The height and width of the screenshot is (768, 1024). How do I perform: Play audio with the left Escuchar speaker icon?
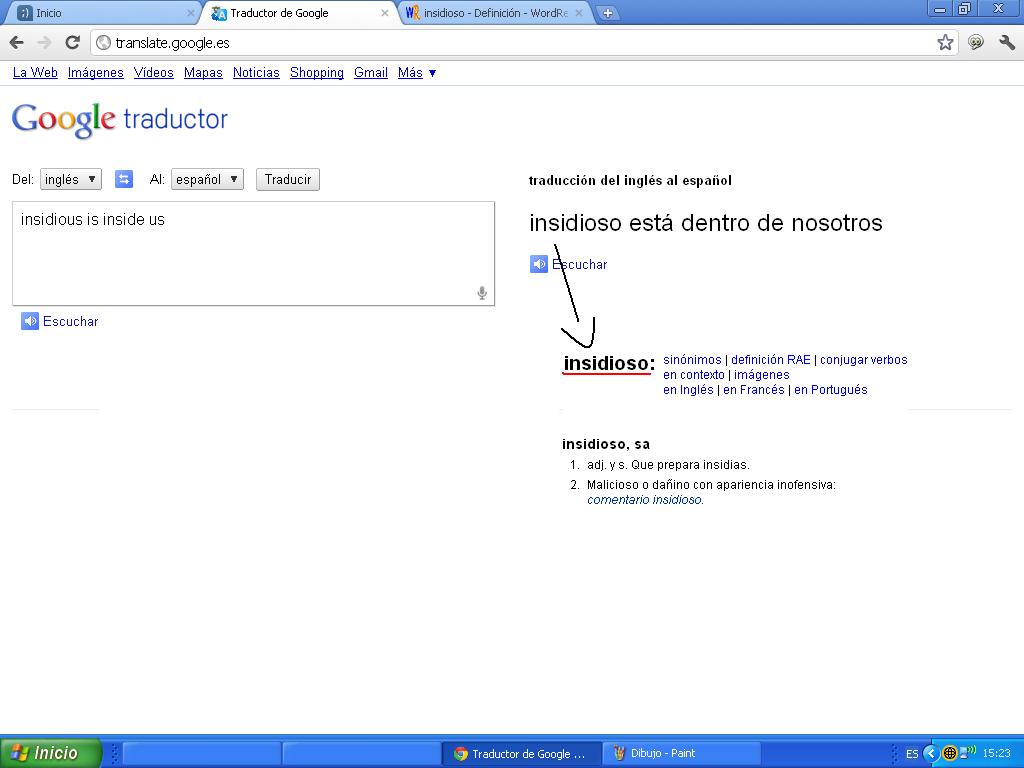(x=30, y=321)
